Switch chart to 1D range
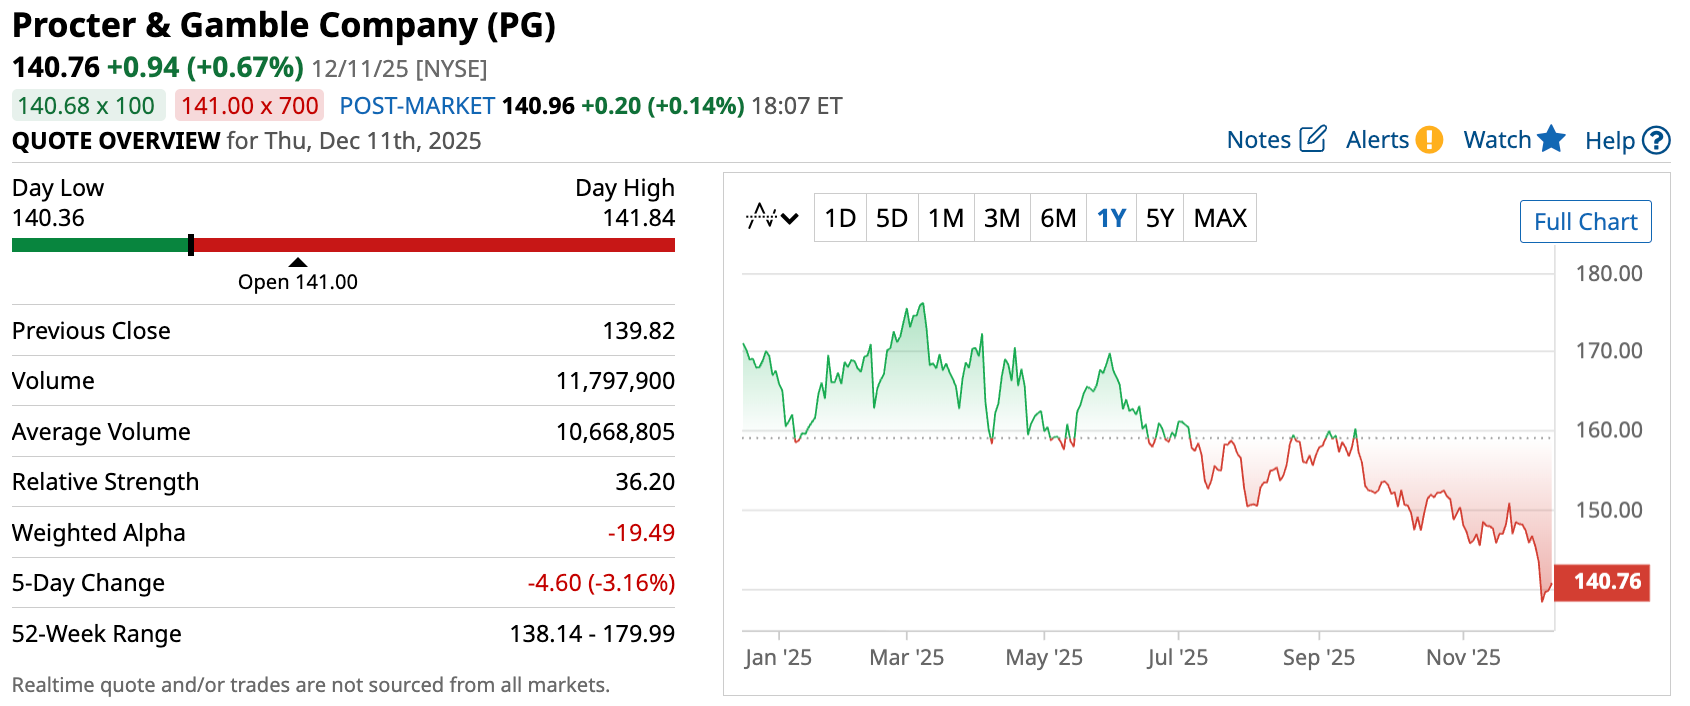Viewport: 1690px width, 706px height. (x=840, y=218)
